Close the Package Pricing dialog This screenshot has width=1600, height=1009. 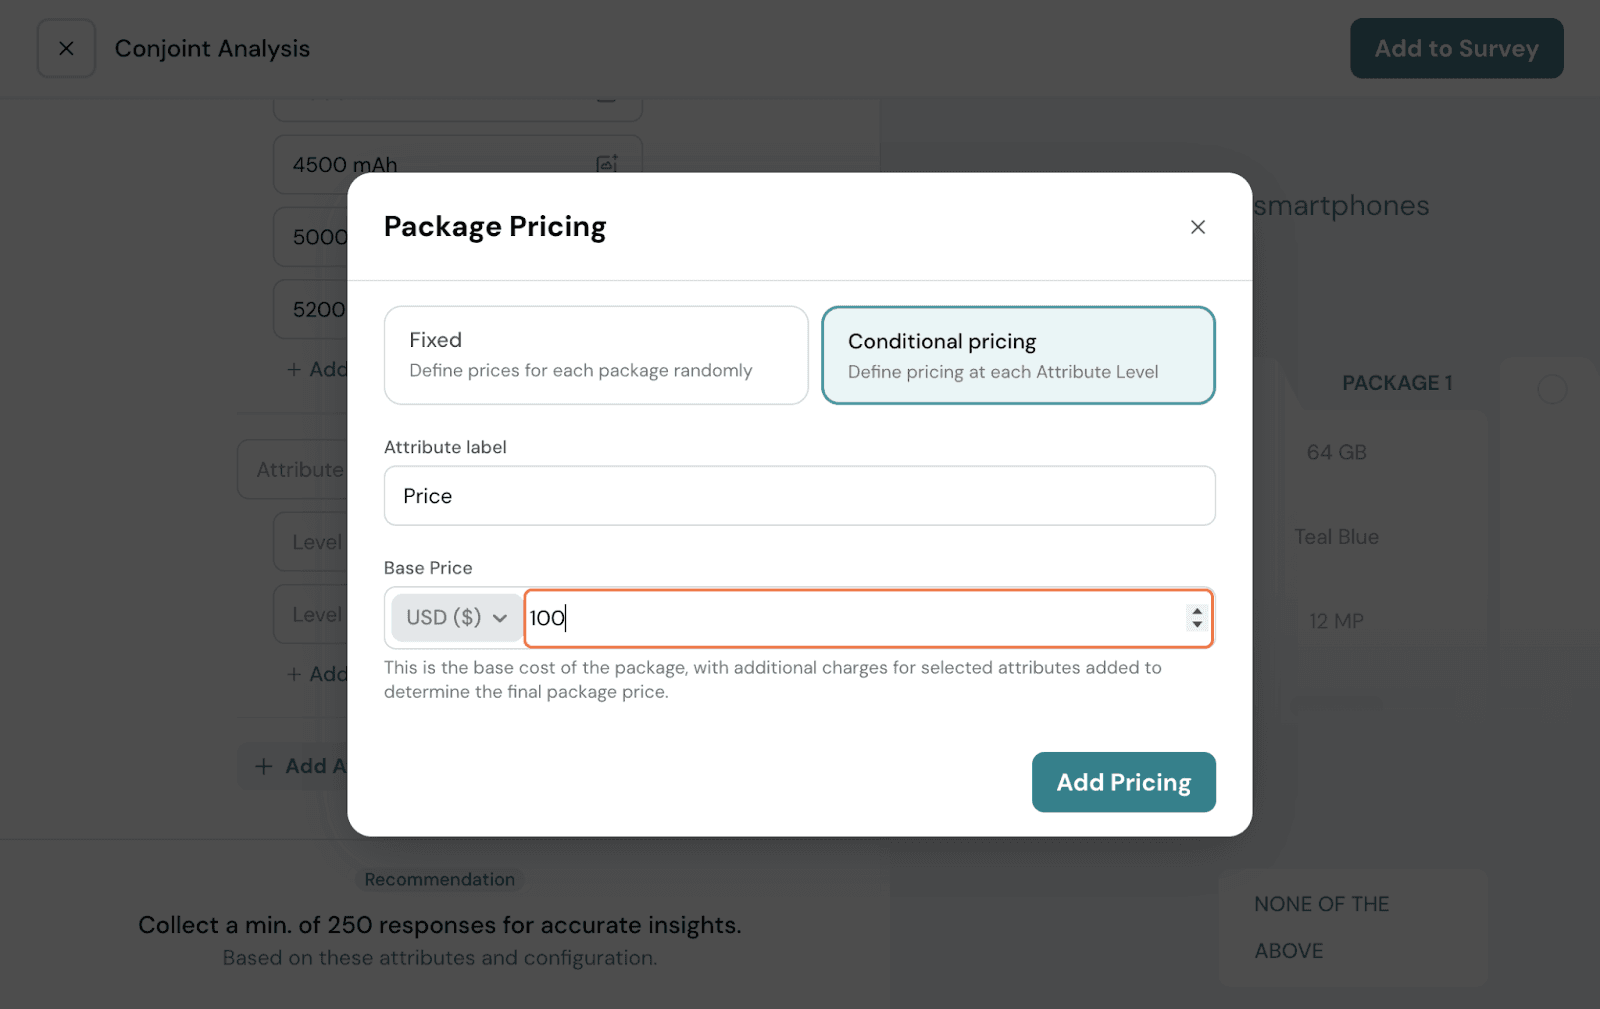tap(1197, 227)
